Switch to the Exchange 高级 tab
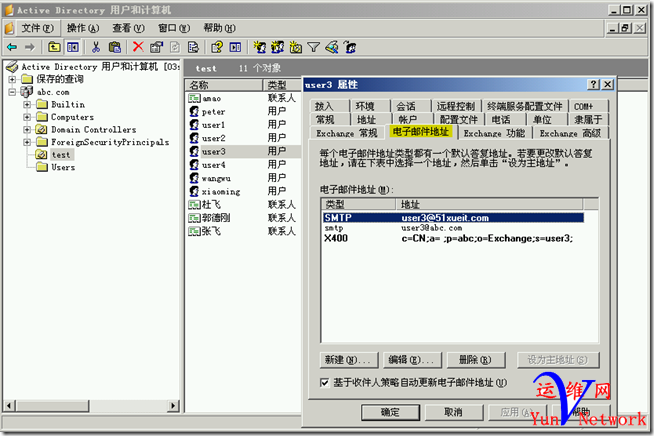This screenshot has height=436, width=654. point(570,134)
